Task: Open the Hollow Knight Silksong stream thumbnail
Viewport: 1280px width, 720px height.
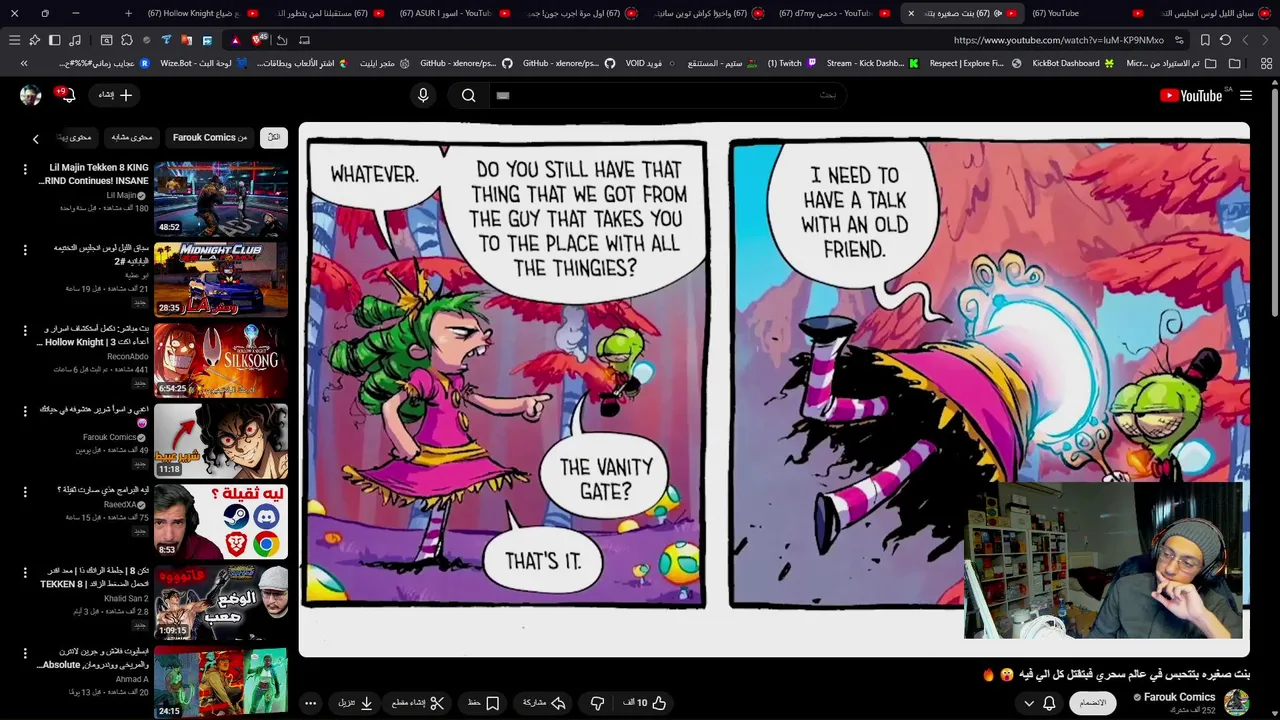Action: [x=221, y=360]
